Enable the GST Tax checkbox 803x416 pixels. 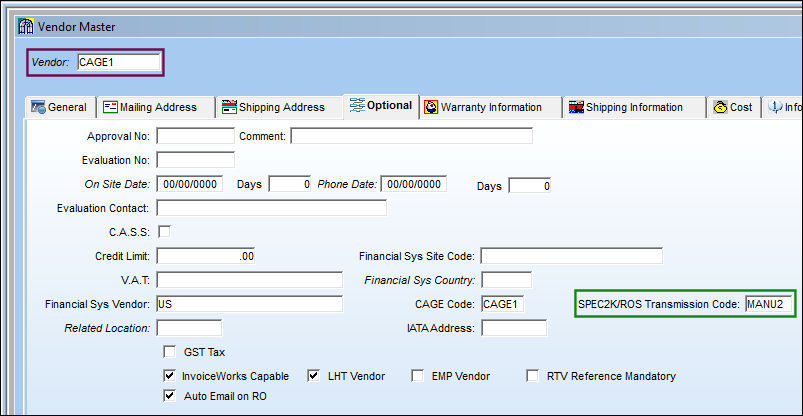tap(169, 352)
